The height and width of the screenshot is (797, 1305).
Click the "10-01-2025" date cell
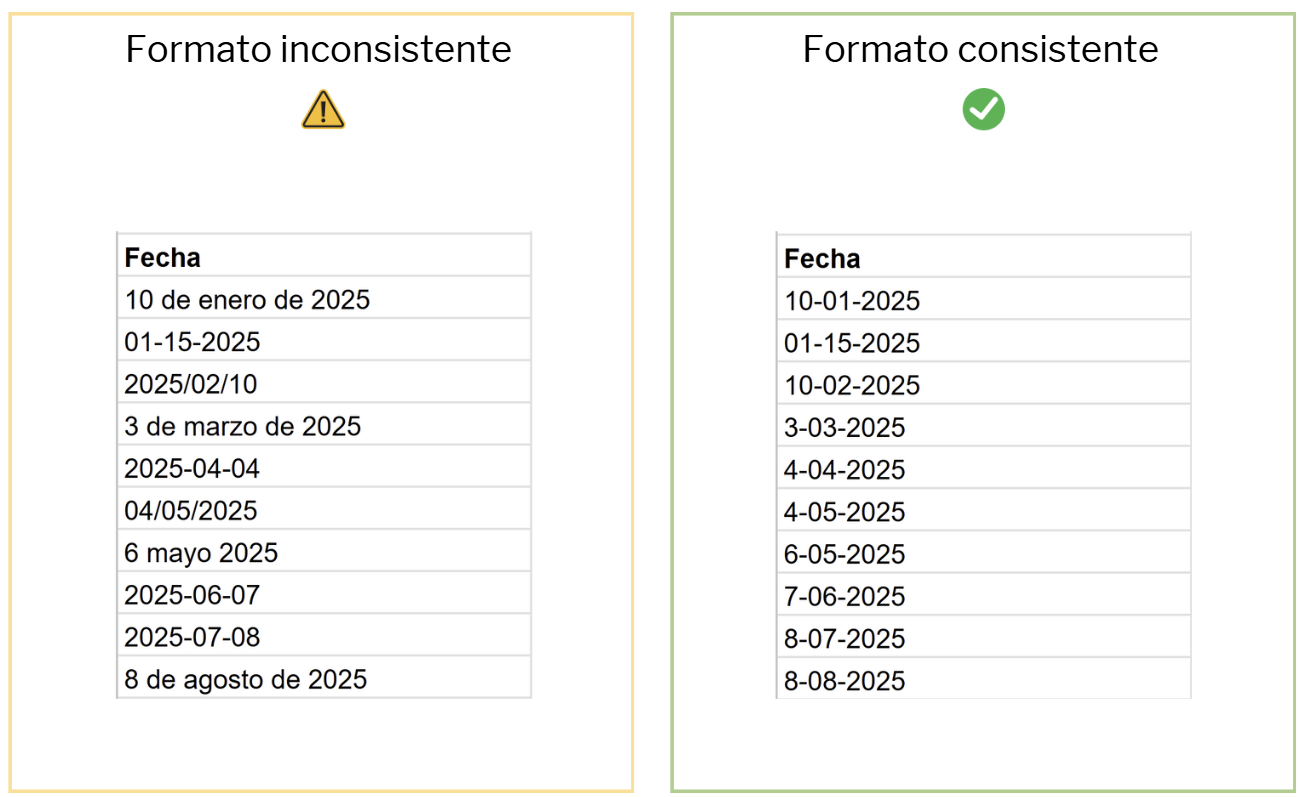point(852,301)
